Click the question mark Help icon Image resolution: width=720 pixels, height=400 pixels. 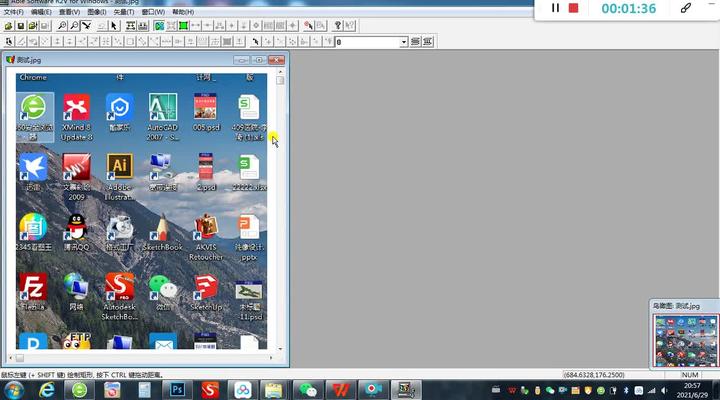pyautogui.click(x=338, y=26)
